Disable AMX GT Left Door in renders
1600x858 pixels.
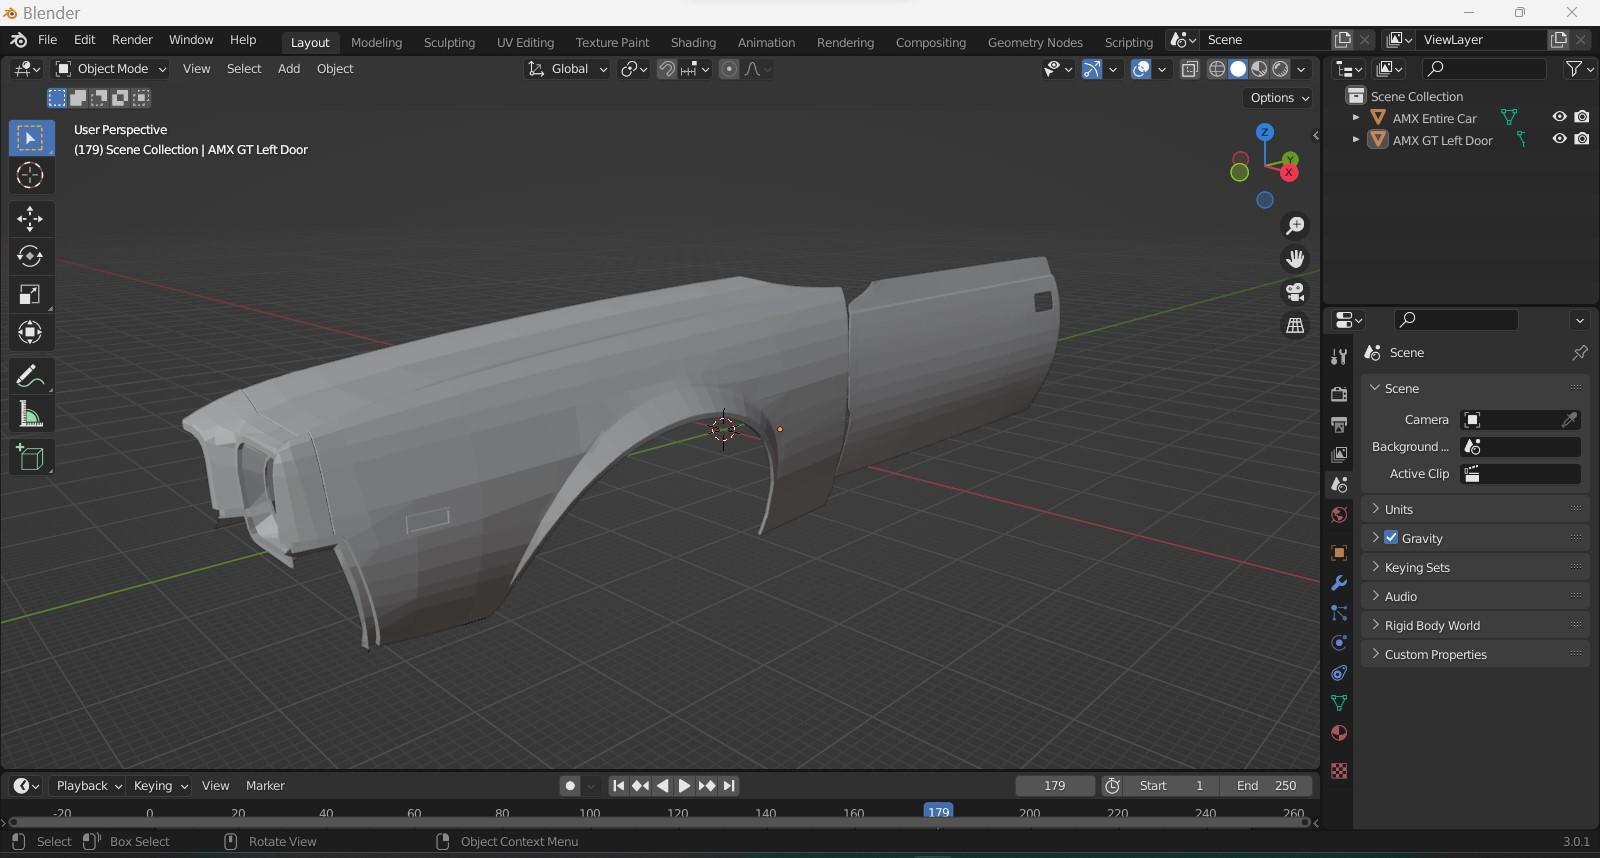[1582, 139]
